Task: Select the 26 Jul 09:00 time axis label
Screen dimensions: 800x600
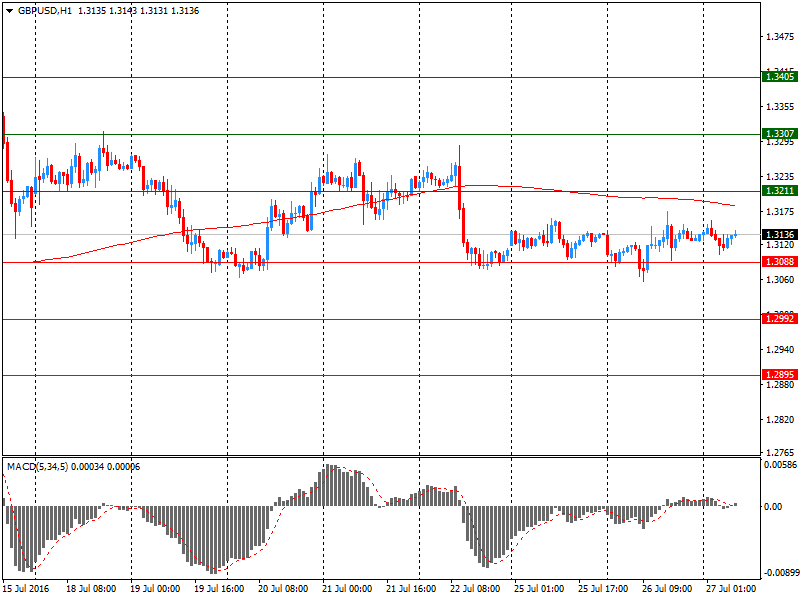Action: tap(667, 589)
